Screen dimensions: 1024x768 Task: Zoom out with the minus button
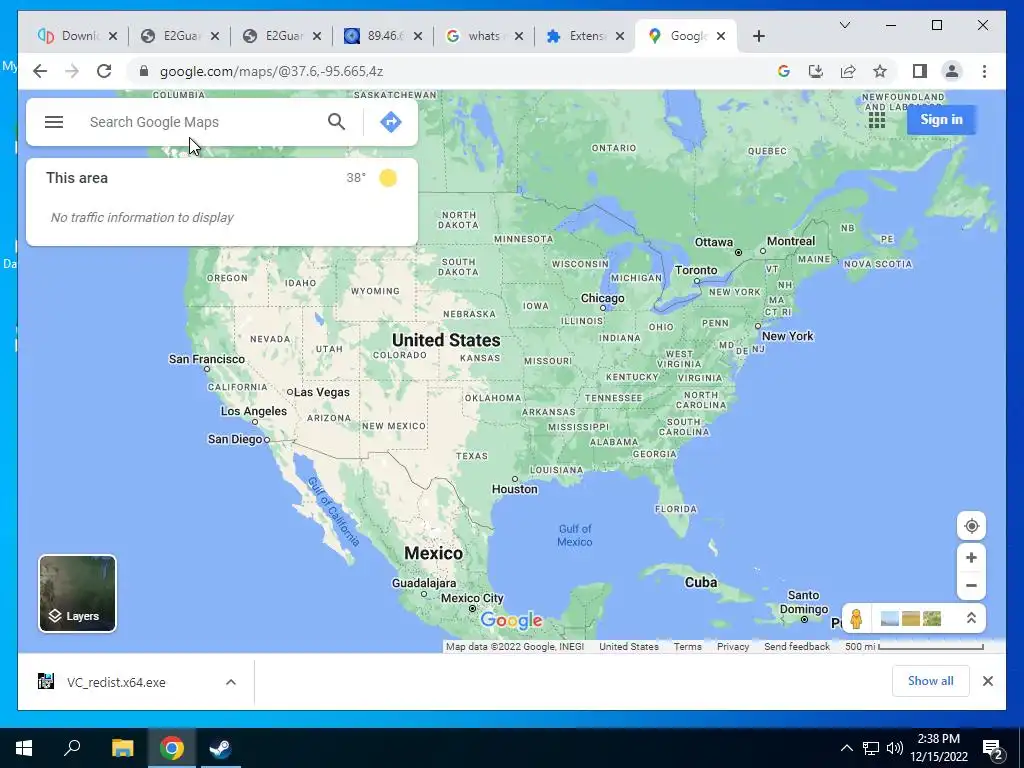[x=971, y=586]
